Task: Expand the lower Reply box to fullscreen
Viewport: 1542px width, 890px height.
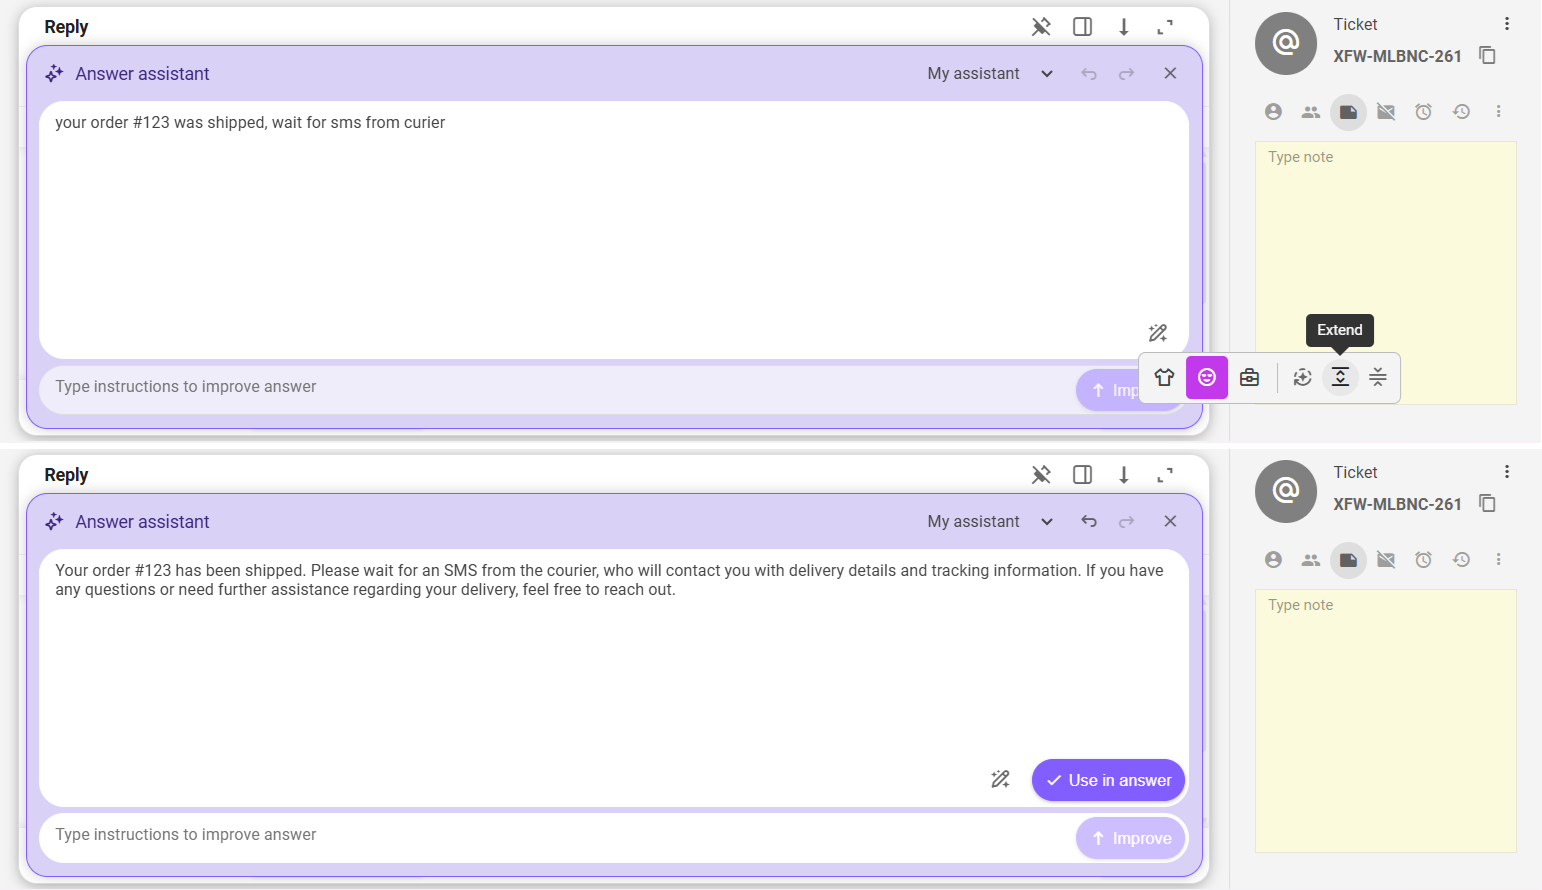Action: [x=1165, y=475]
